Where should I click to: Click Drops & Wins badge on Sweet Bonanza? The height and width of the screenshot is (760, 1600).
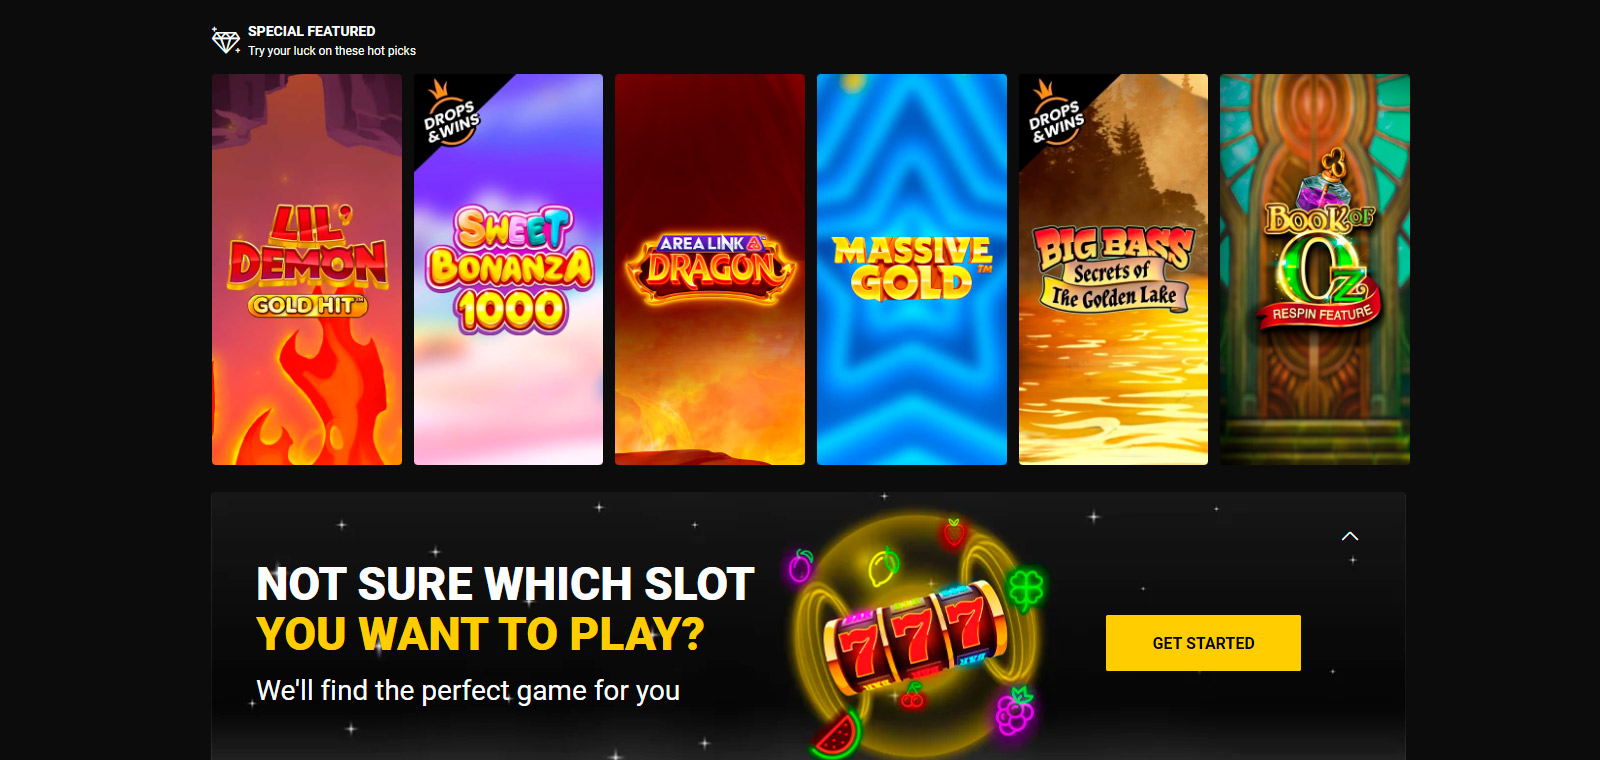pos(451,115)
